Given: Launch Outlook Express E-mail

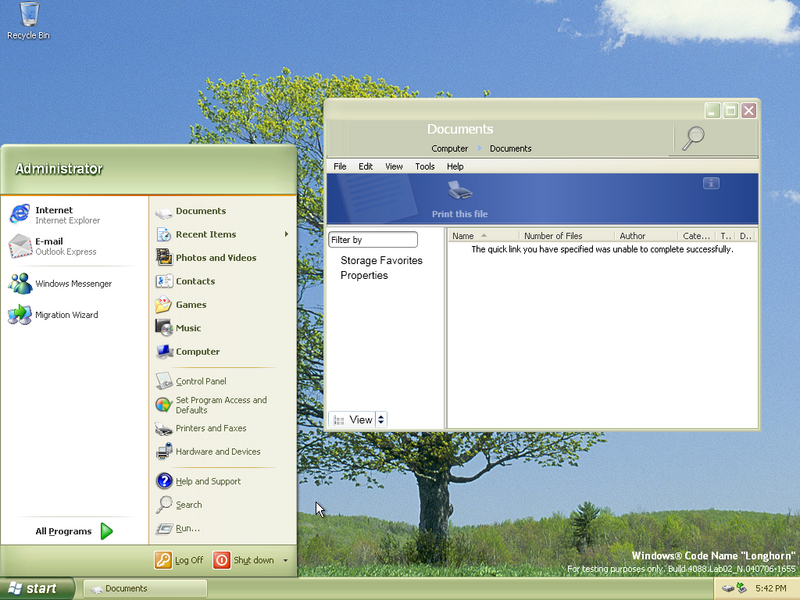Looking at the screenshot, I should [x=52, y=246].
